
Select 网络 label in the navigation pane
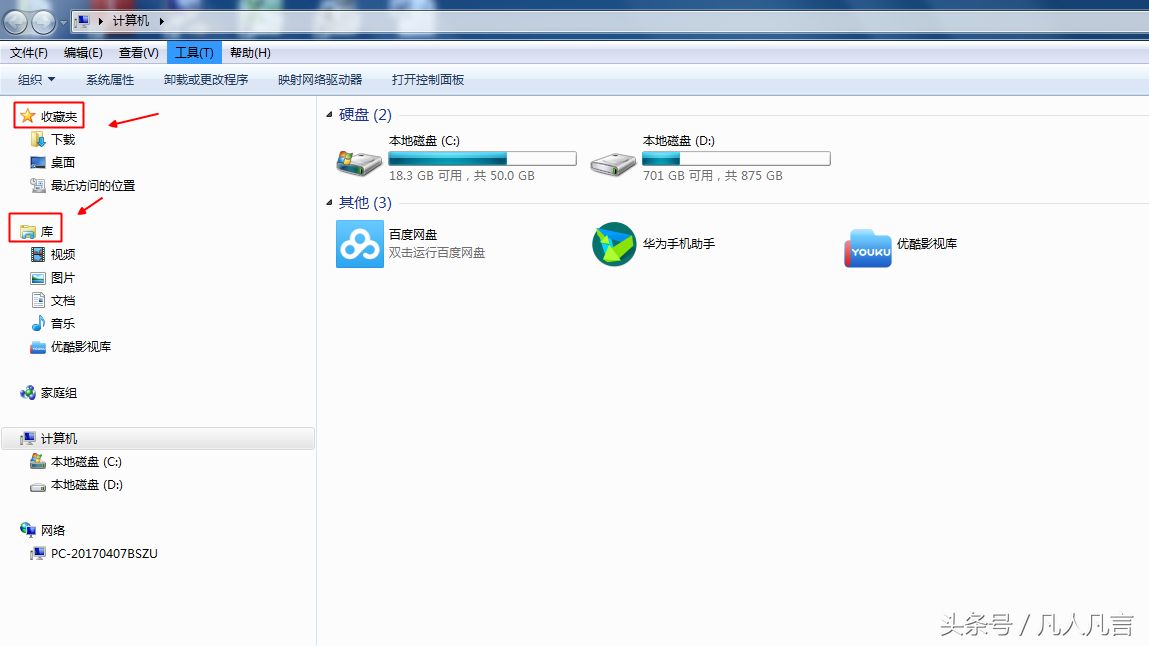53,530
